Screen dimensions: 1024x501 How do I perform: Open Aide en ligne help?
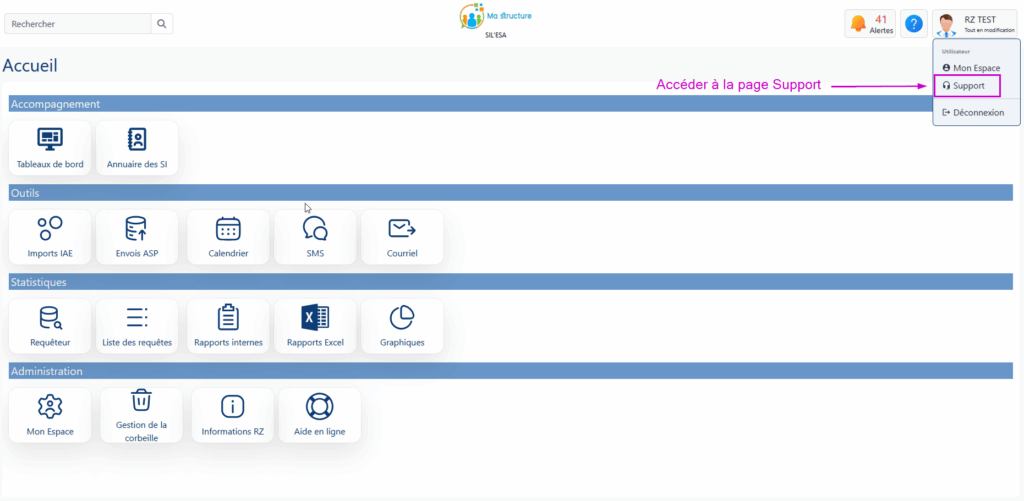click(x=320, y=415)
